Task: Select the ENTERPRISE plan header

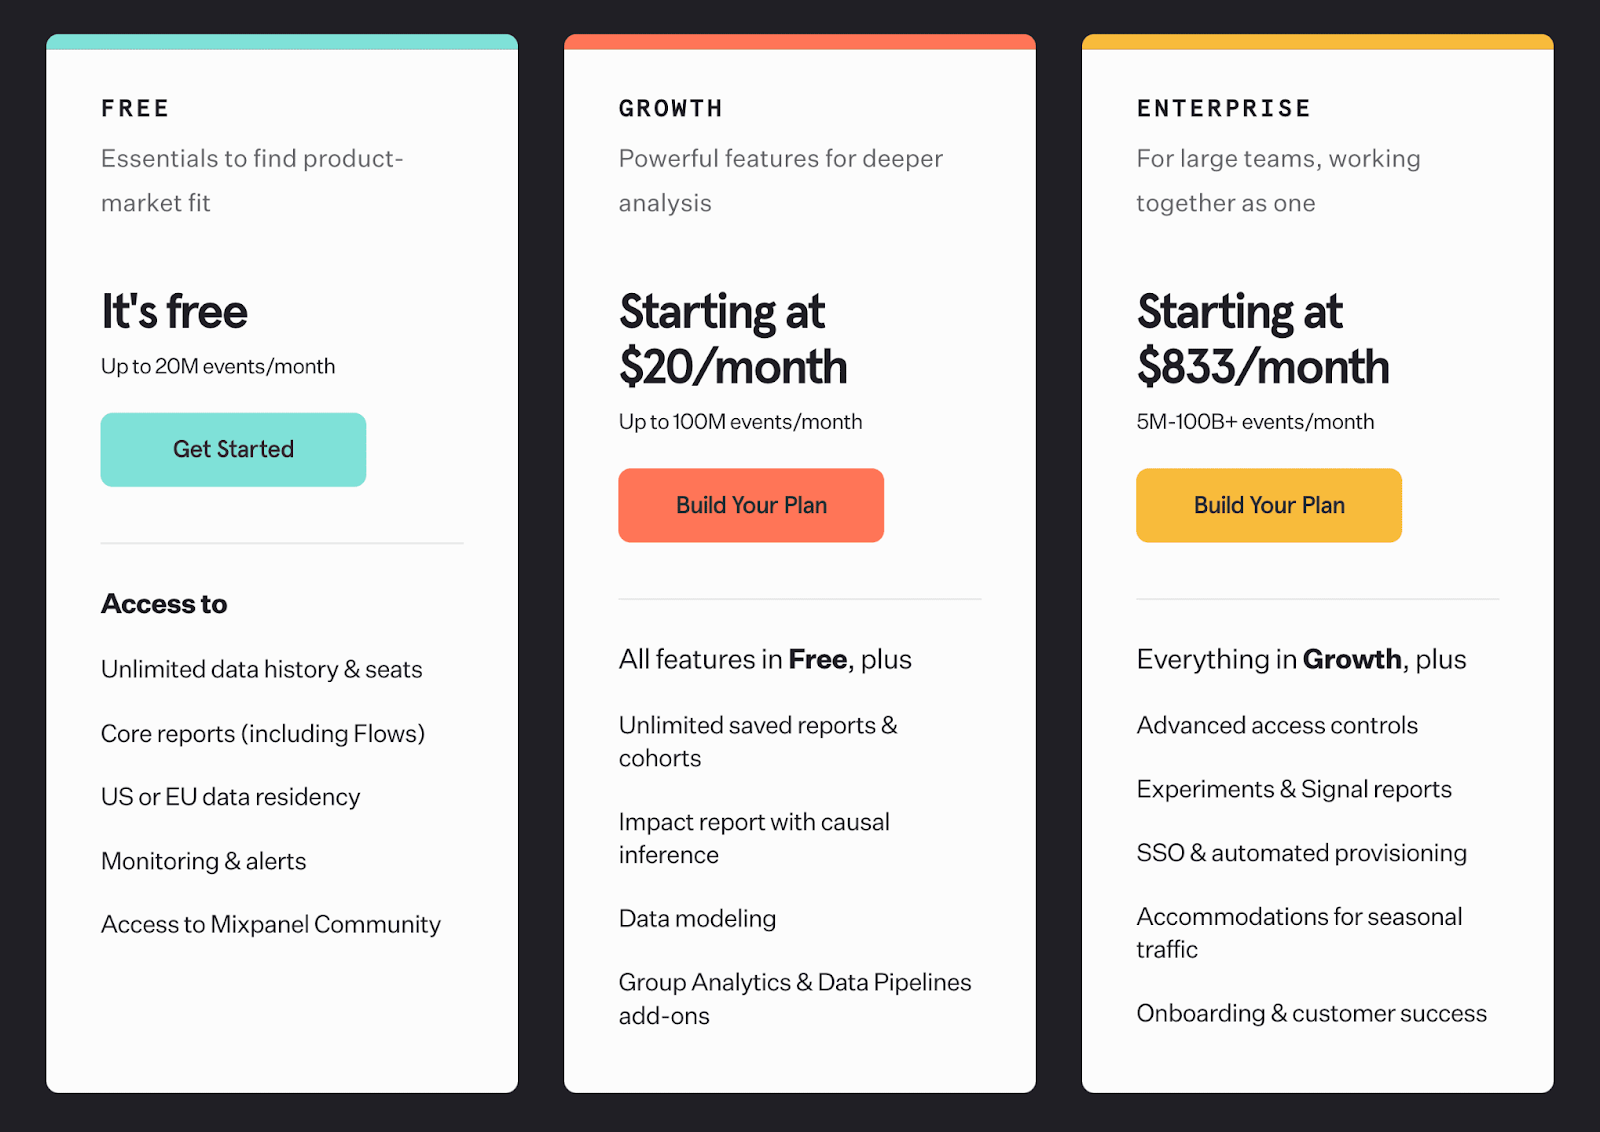Action: click(x=1223, y=108)
